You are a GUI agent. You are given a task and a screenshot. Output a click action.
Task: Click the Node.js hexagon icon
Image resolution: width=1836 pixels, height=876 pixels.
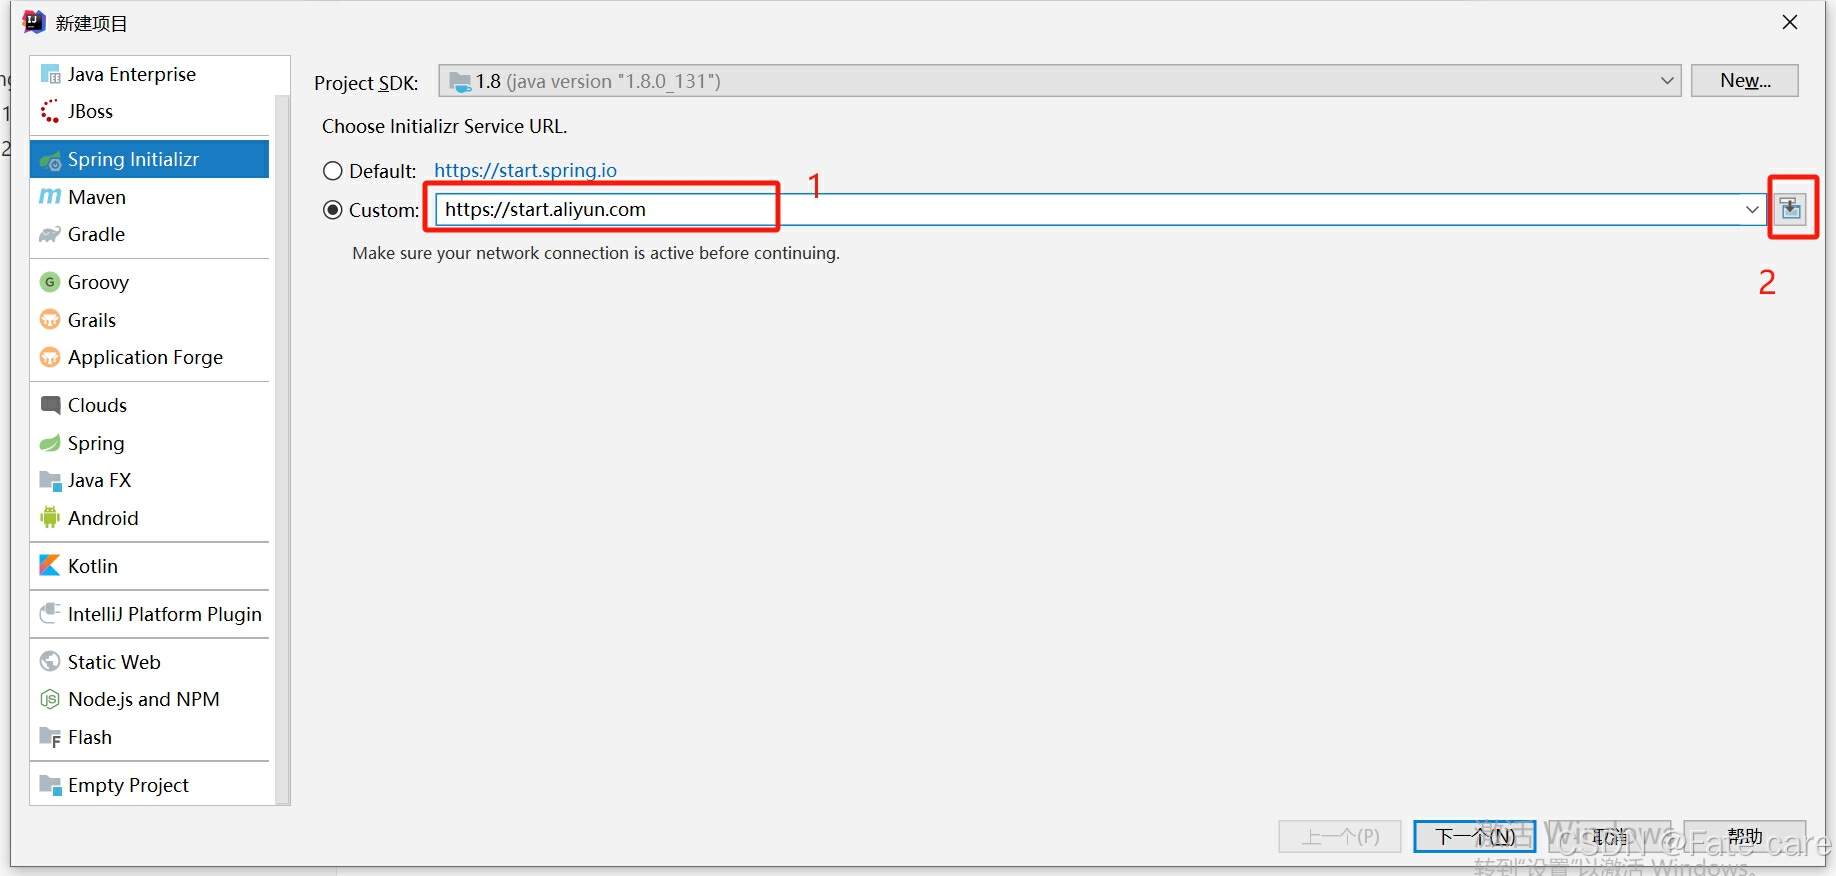click(50, 699)
